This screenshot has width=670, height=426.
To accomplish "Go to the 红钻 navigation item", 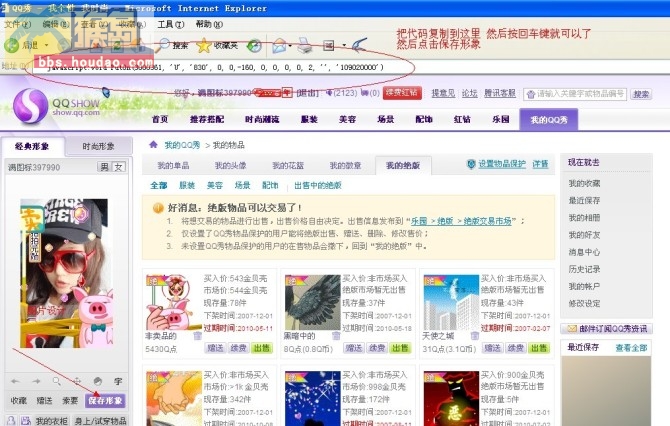I will coord(462,119).
